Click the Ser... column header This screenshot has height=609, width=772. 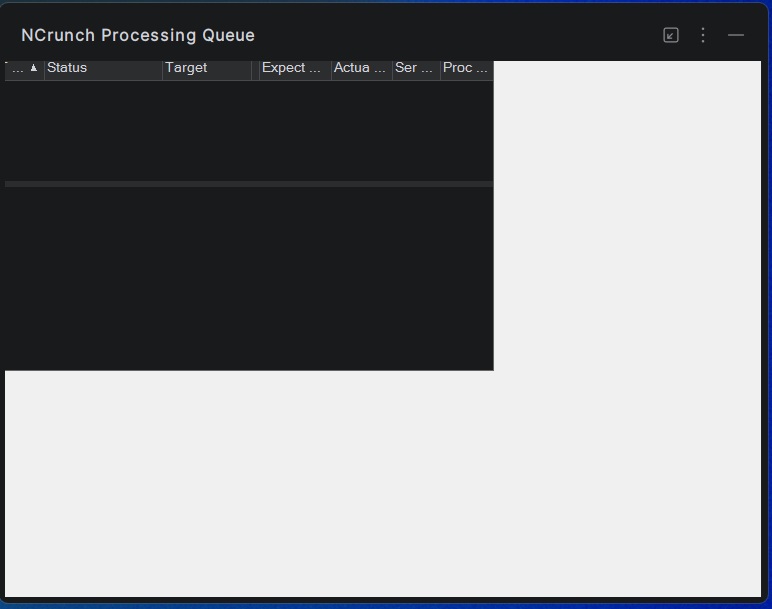click(417, 68)
